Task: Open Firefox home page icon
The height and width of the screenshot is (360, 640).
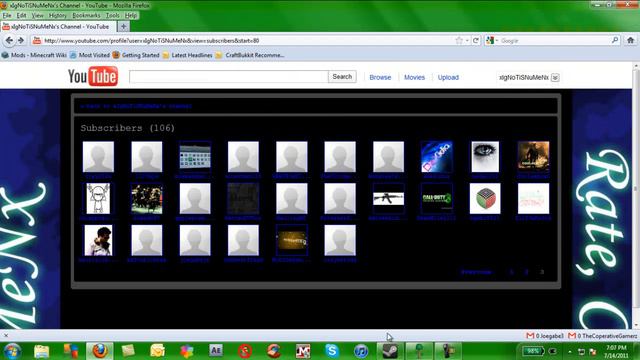Action: pyautogui.click(x=631, y=40)
